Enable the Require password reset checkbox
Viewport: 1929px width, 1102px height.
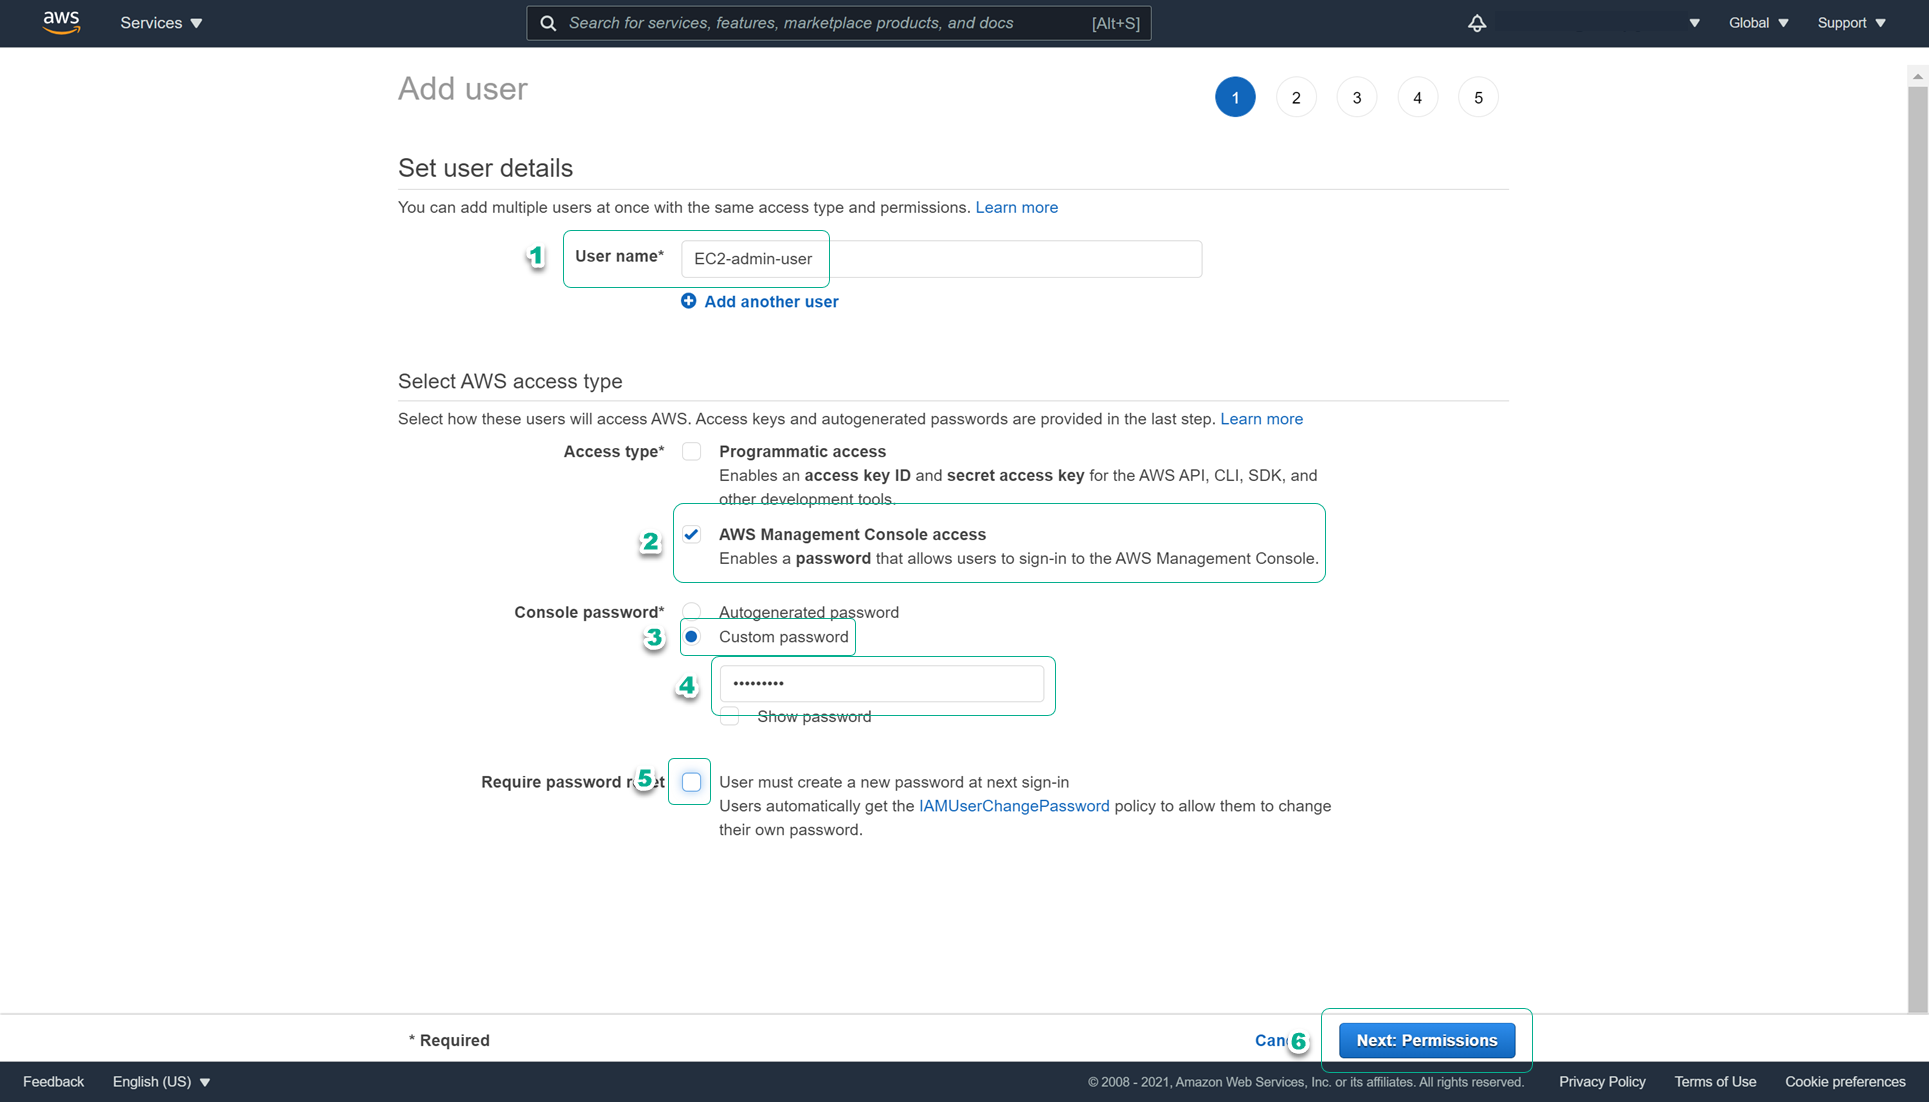691,782
